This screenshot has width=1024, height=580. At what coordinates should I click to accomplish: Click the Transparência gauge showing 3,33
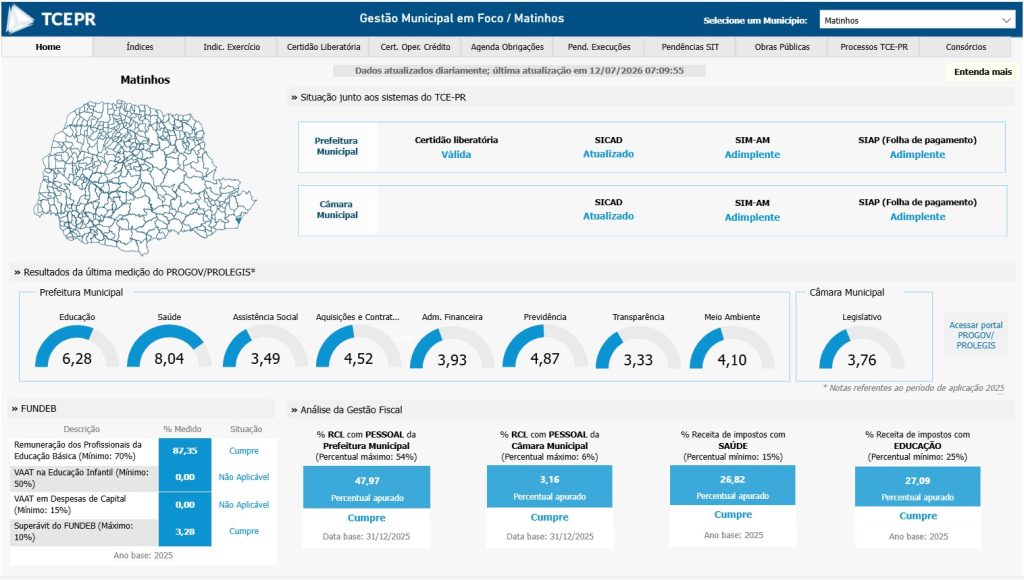point(638,347)
